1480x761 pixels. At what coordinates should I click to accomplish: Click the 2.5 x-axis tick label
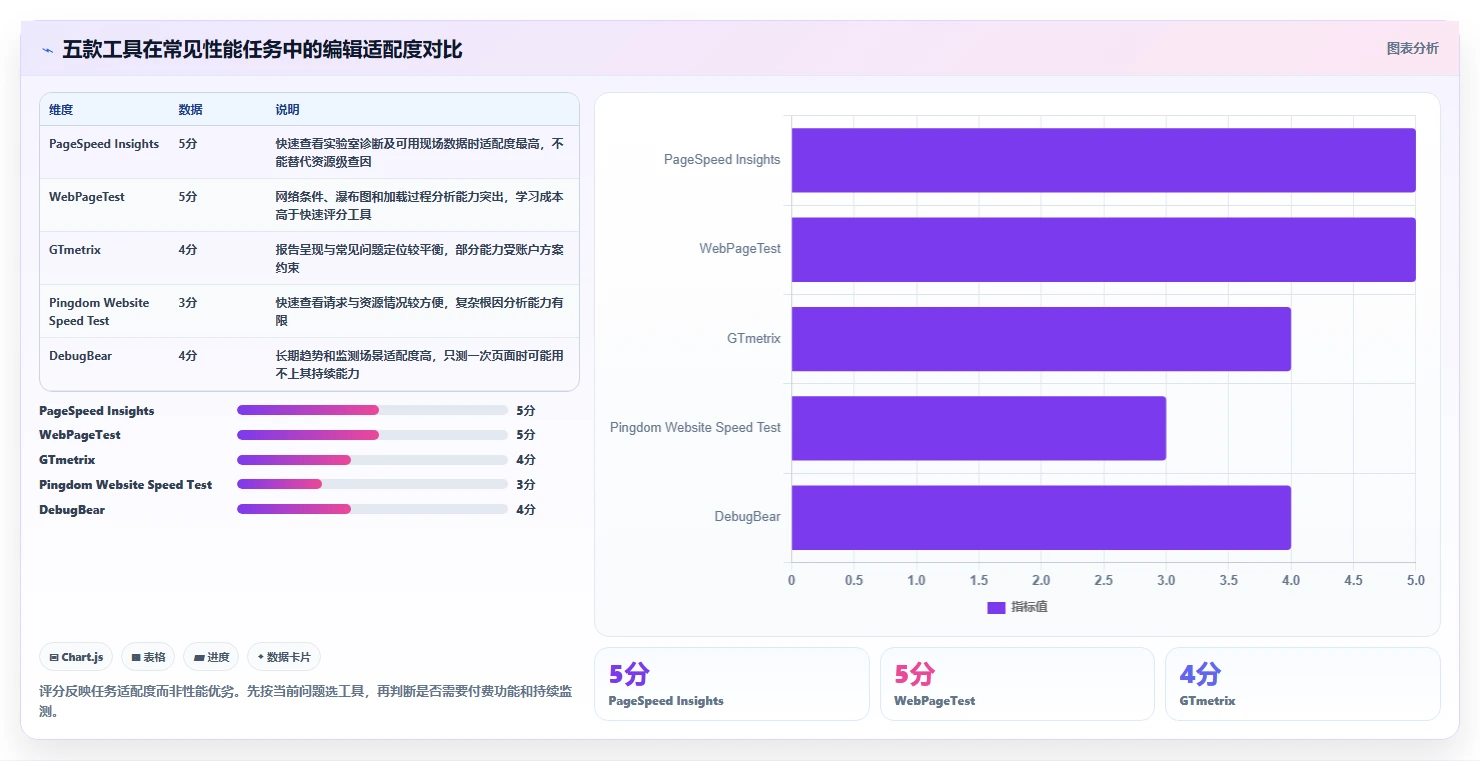[1103, 581]
